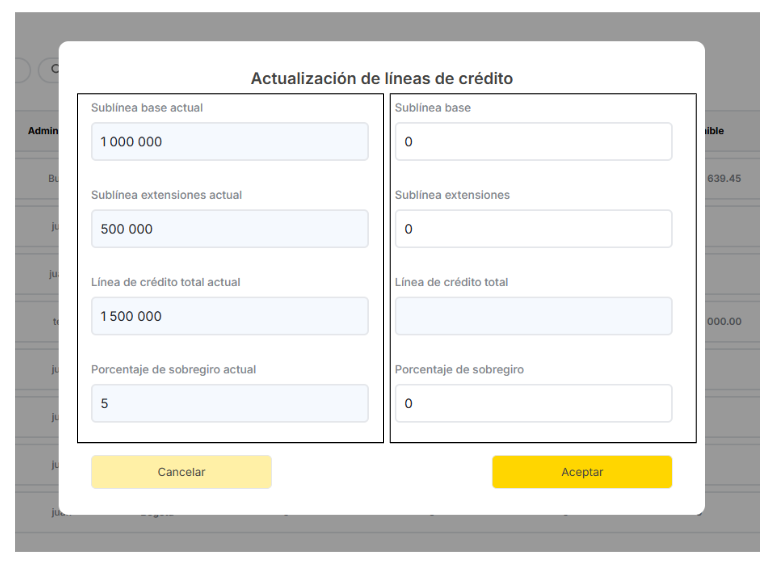Click the "Línea de crédito total" label on right panel
This screenshot has height=564, width=780.
coord(451,282)
